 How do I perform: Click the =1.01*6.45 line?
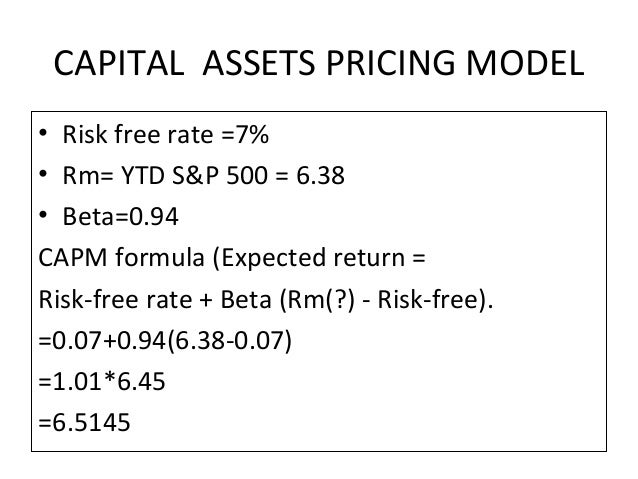pyautogui.click(x=102, y=381)
